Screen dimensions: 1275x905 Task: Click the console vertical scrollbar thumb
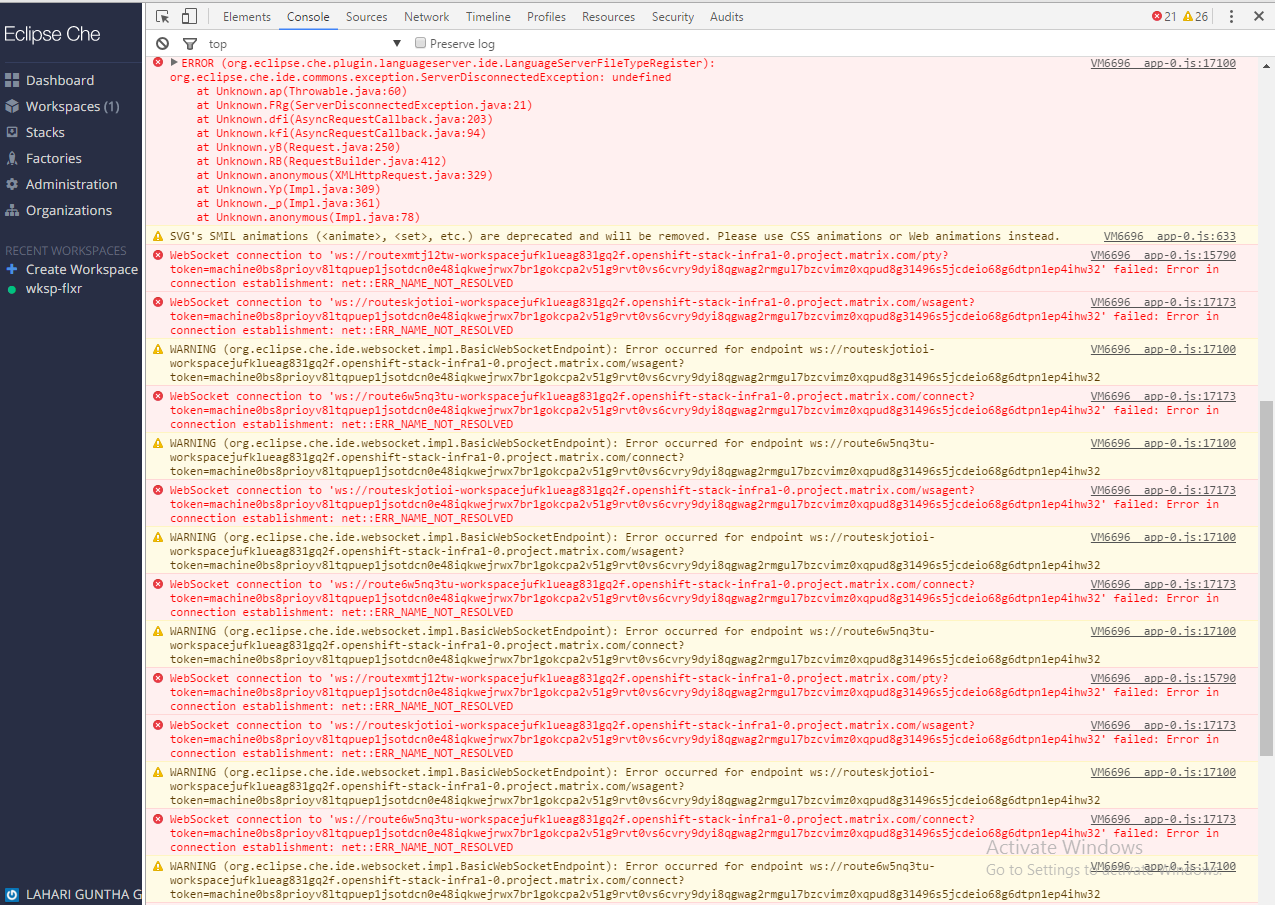tap(1266, 577)
